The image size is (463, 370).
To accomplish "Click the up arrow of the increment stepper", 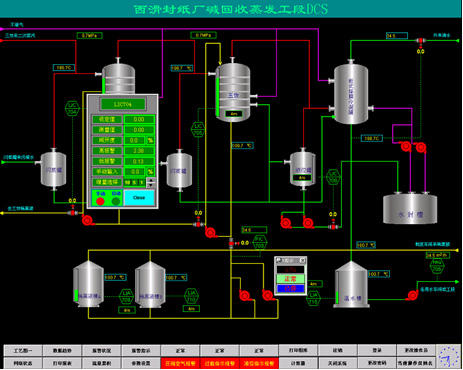I will point(151,180).
